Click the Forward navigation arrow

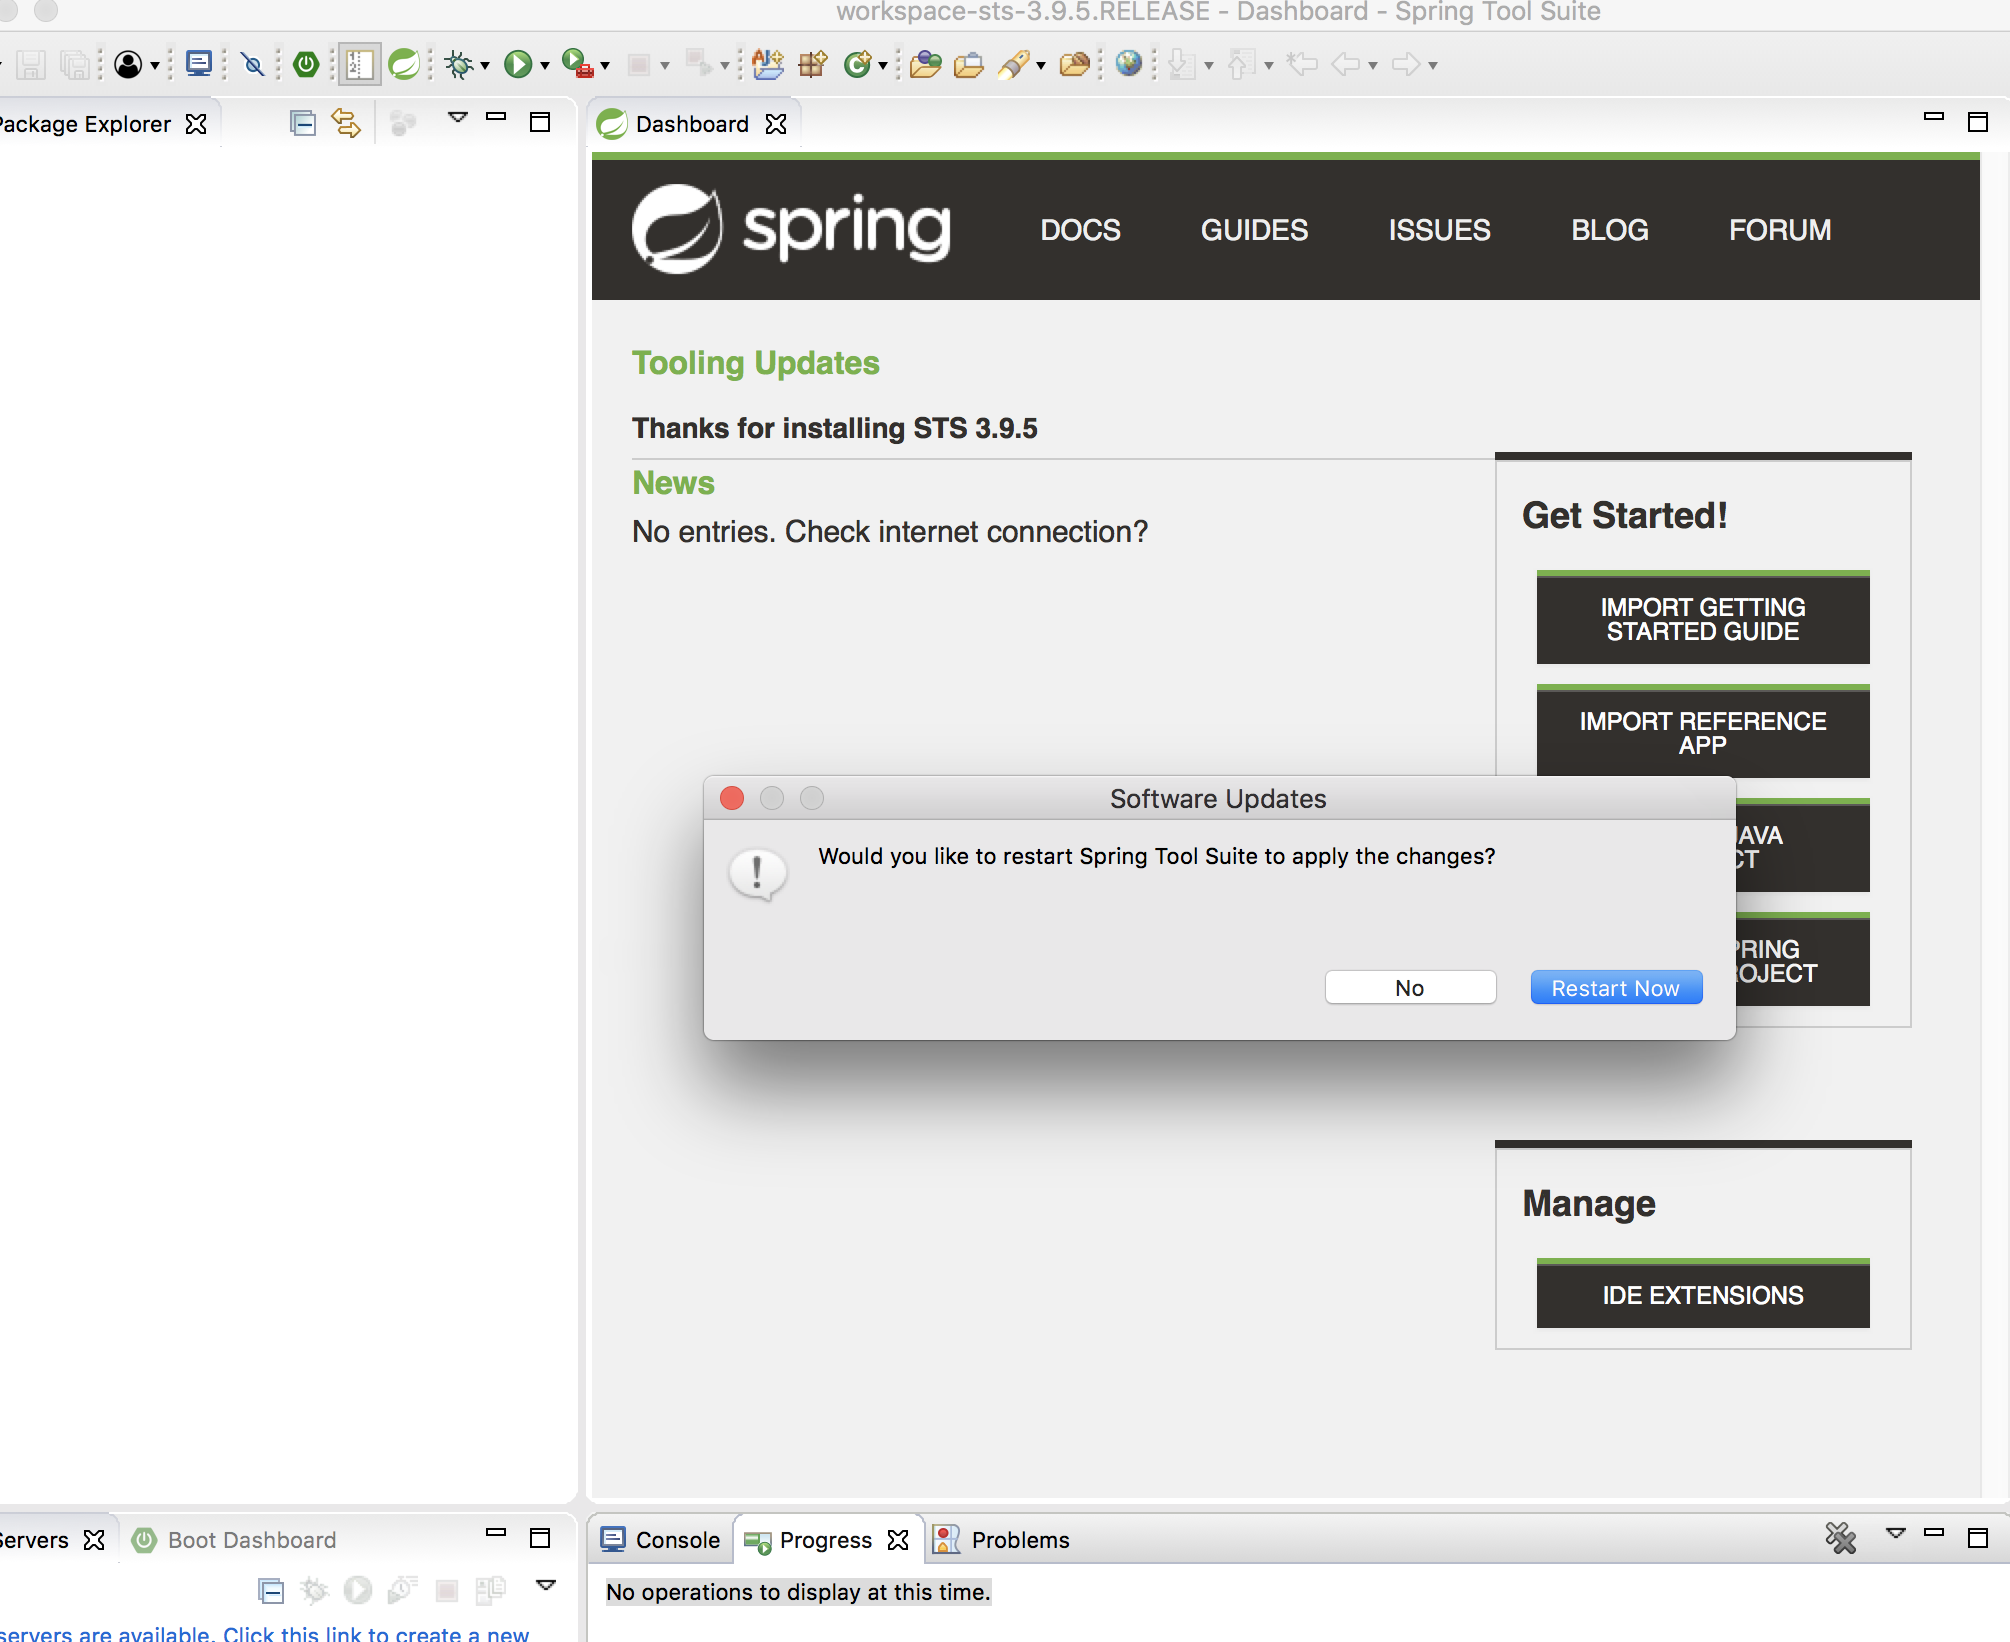pos(1406,65)
